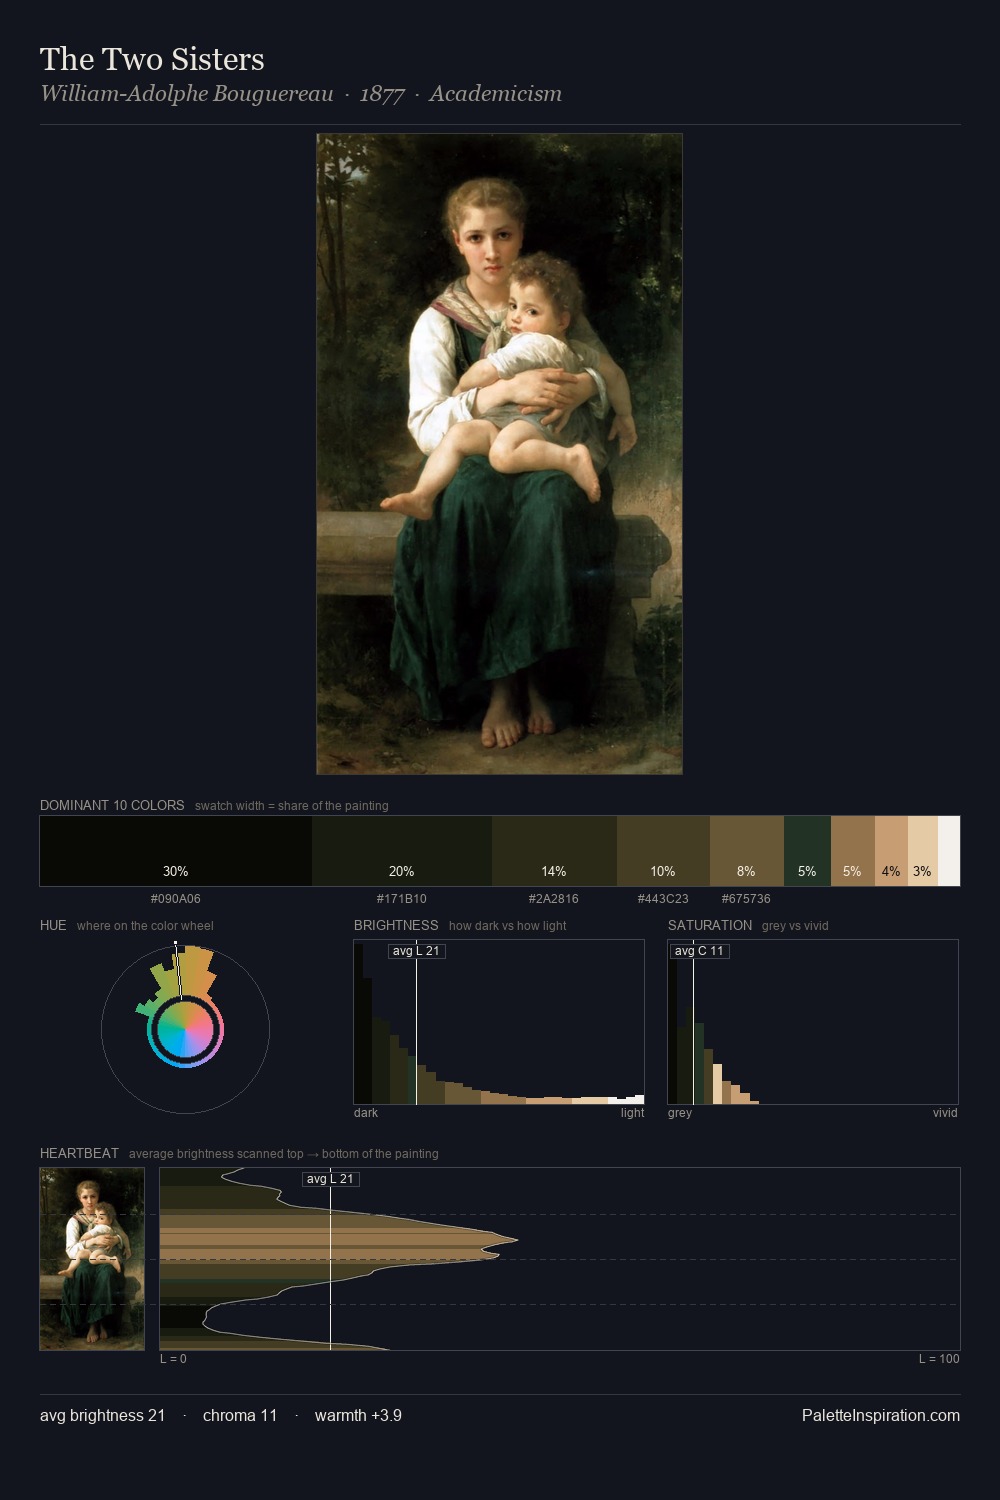
Task: Click the "vivid" axis label
Action: (x=945, y=1113)
